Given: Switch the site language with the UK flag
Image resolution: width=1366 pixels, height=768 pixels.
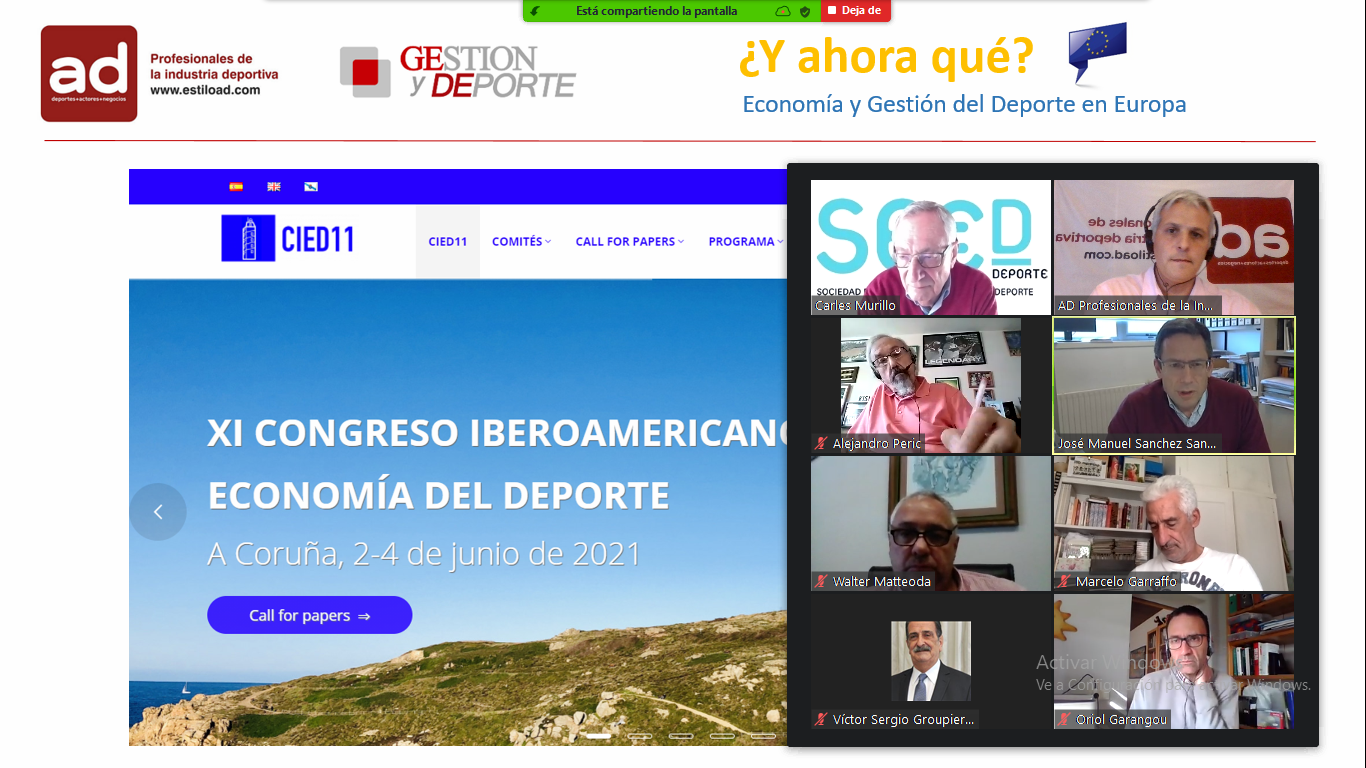Looking at the screenshot, I should point(274,186).
